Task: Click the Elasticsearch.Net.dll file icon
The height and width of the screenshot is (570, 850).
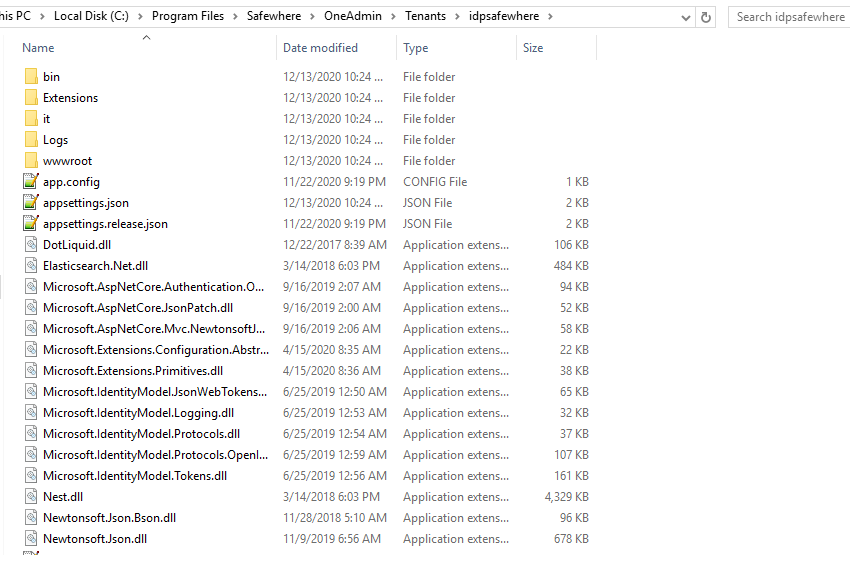Action: [x=31, y=266]
